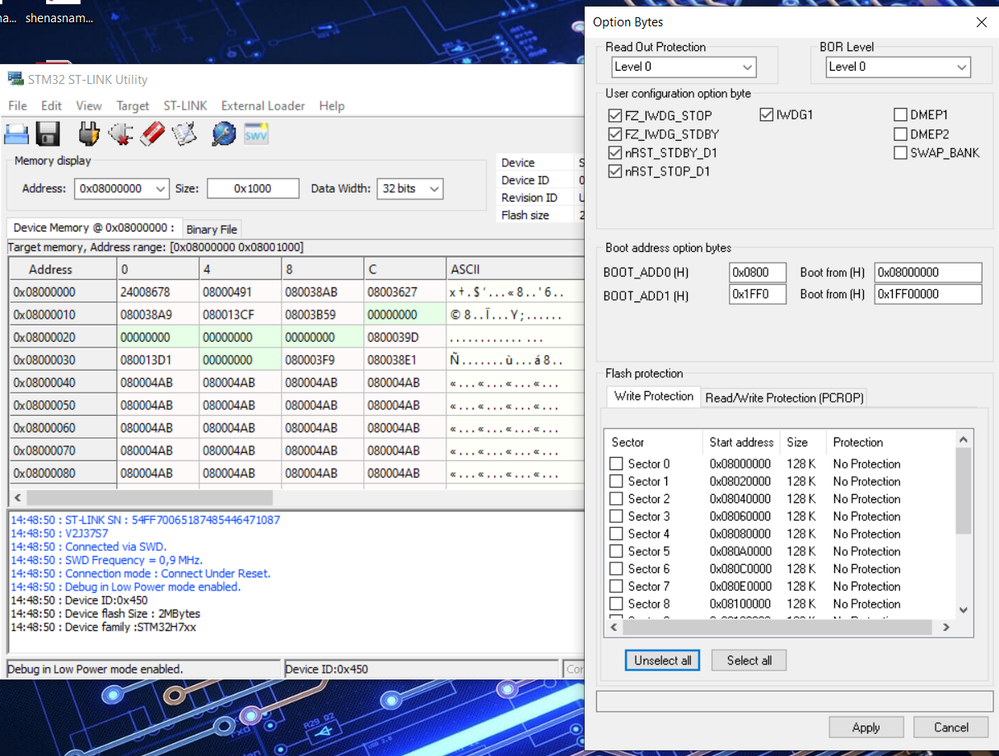The width and height of the screenshot is (999, 756).
Task: Click the Select all button
Action: point(749,660)
